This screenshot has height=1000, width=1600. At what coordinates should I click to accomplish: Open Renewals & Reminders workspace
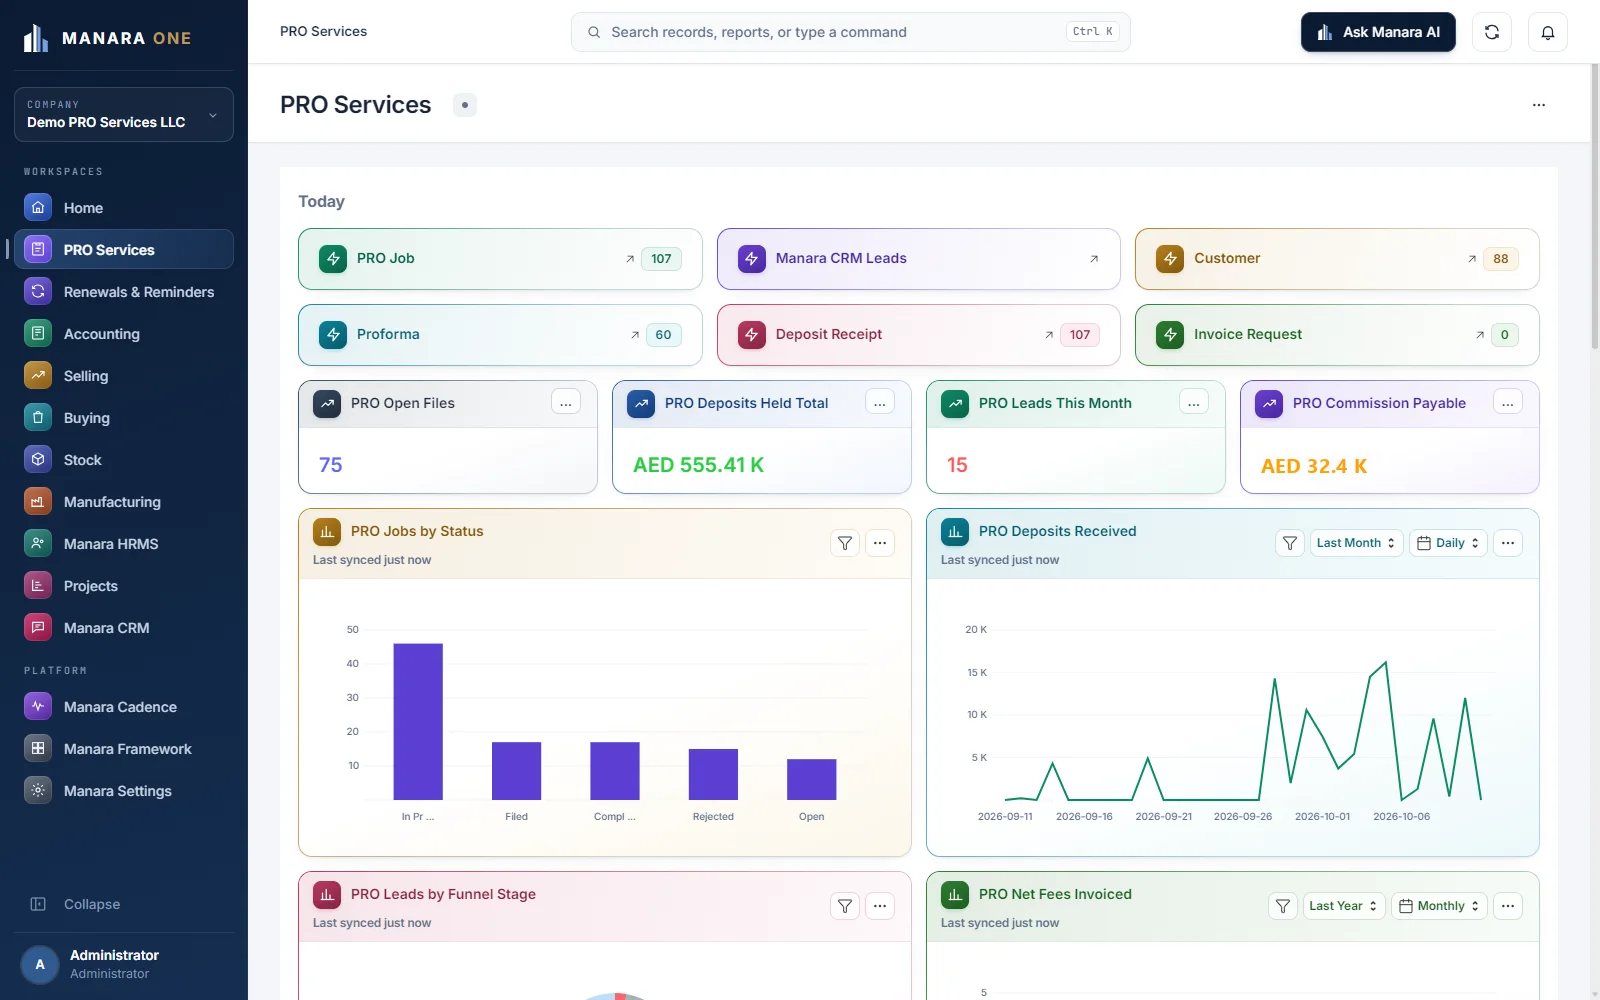pos(124,292)
